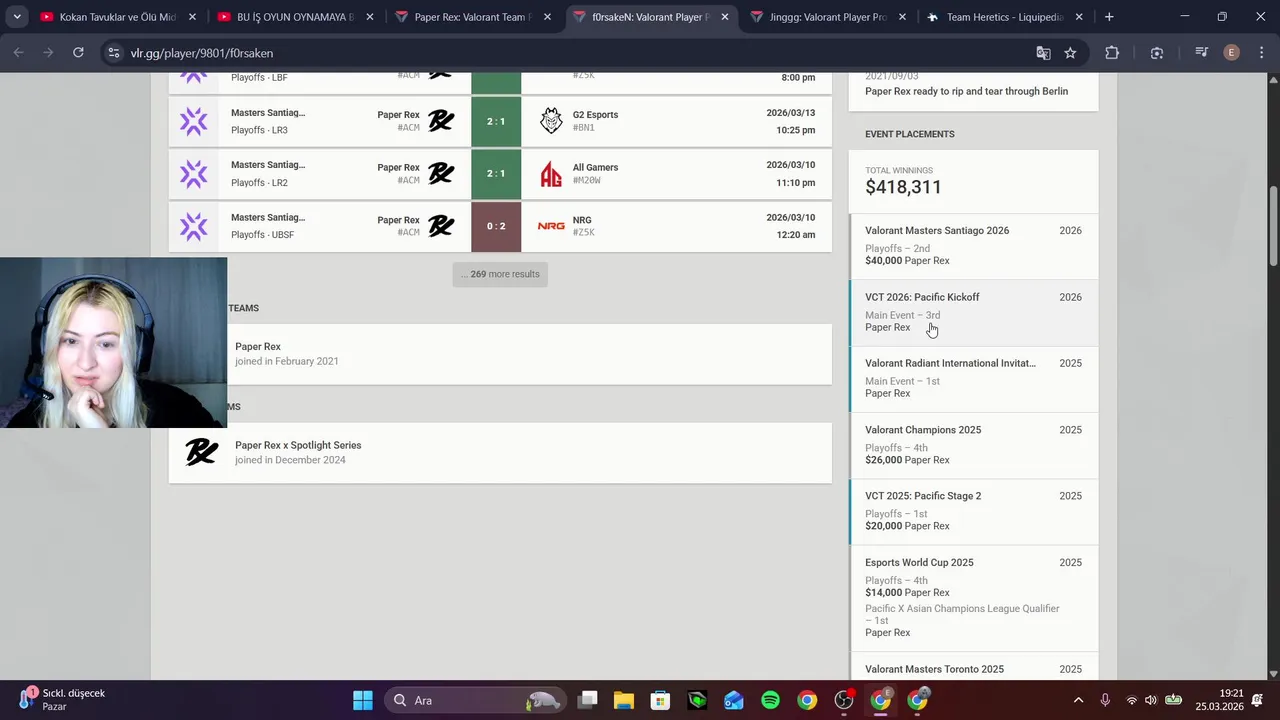Screen dimensions: 1280x720
Task: View site information icon in address bar
Action: coord(114,53)
